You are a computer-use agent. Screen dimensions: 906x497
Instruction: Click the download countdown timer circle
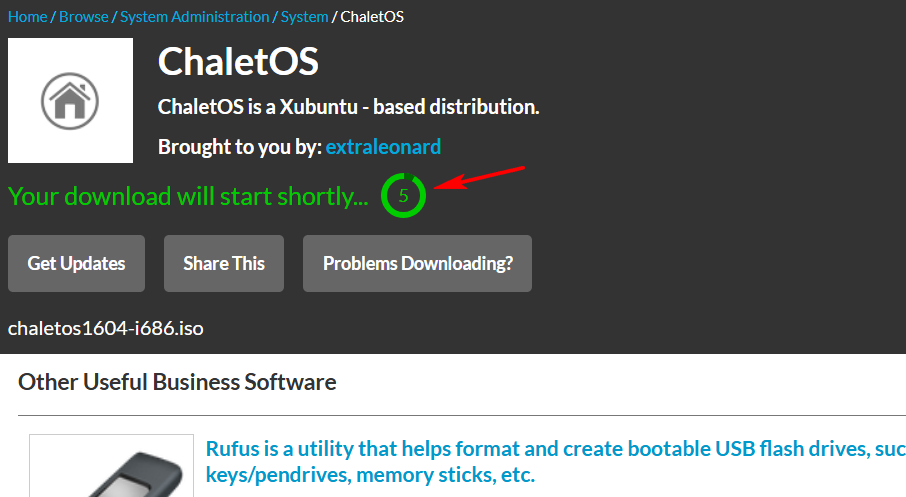(x=403, y=195)
